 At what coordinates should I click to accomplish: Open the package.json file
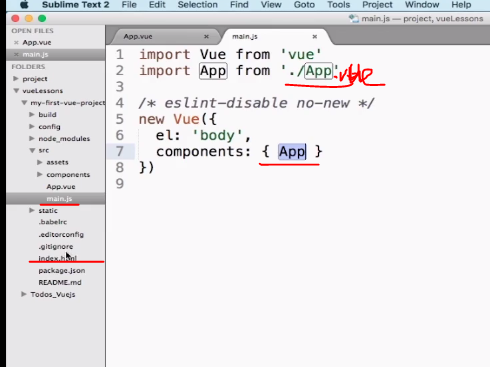pos(62,271)
